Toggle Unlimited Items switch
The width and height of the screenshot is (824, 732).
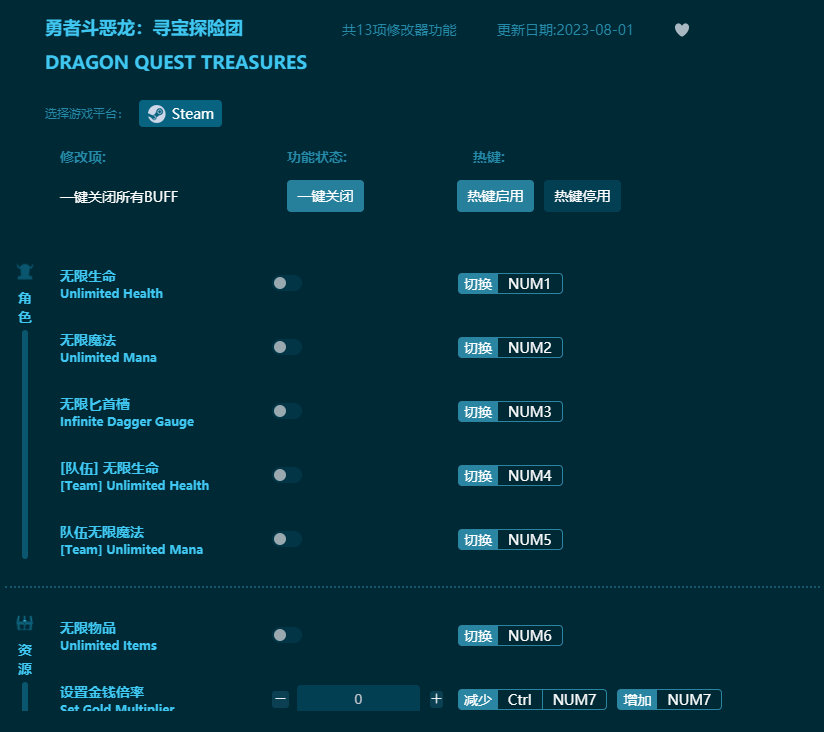tap(287, 635)
